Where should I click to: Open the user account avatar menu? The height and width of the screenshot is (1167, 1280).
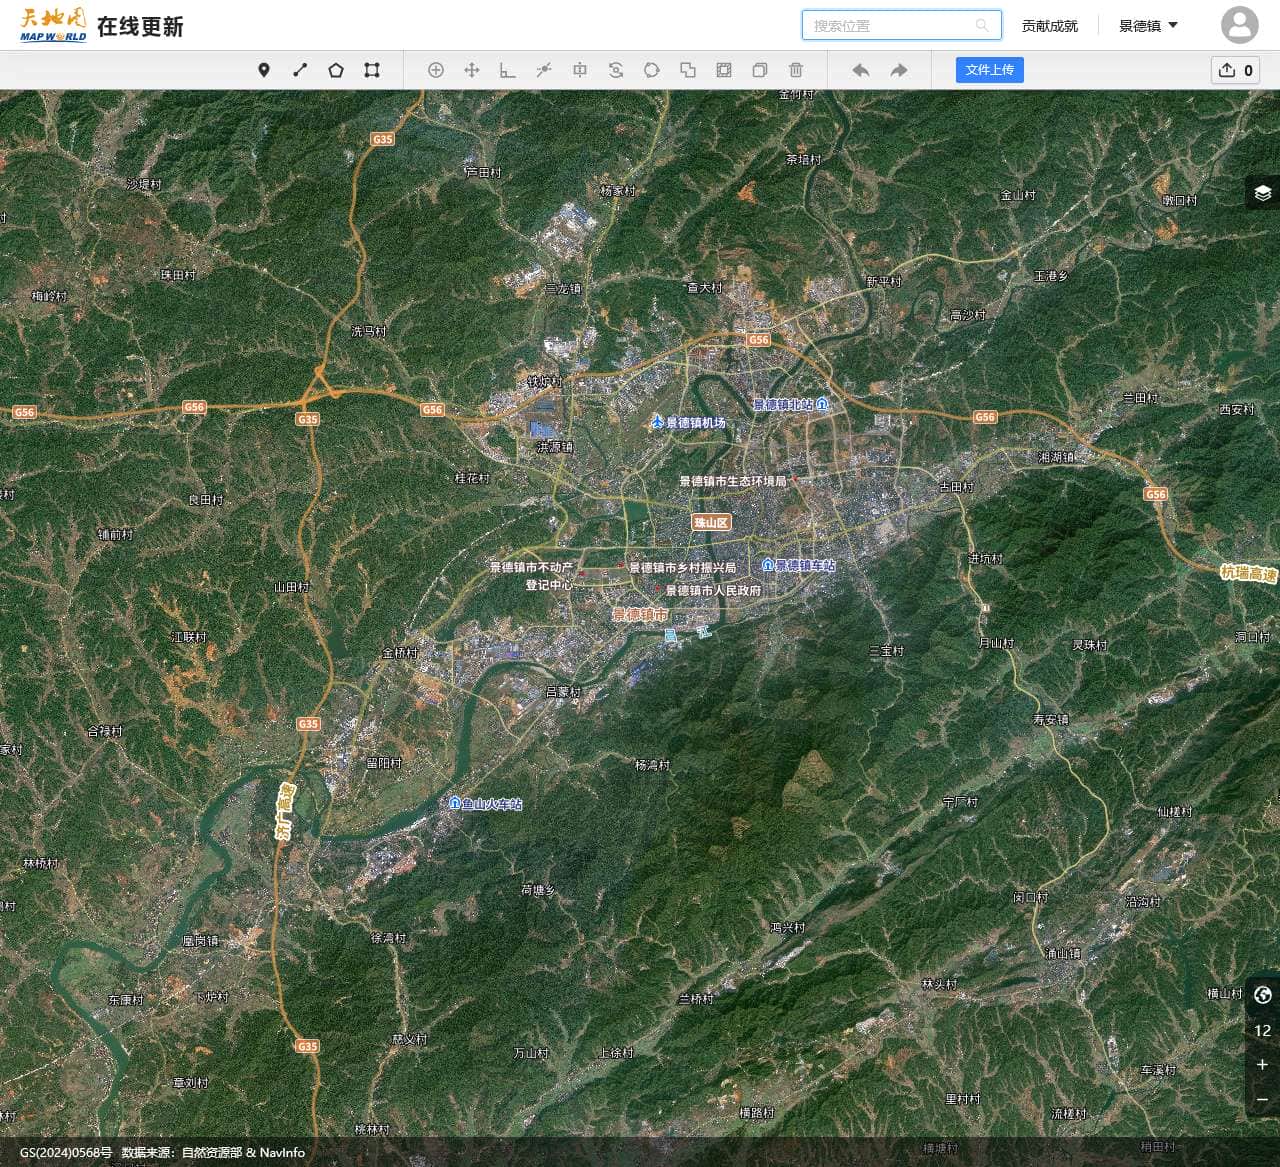coord(1239,25)
